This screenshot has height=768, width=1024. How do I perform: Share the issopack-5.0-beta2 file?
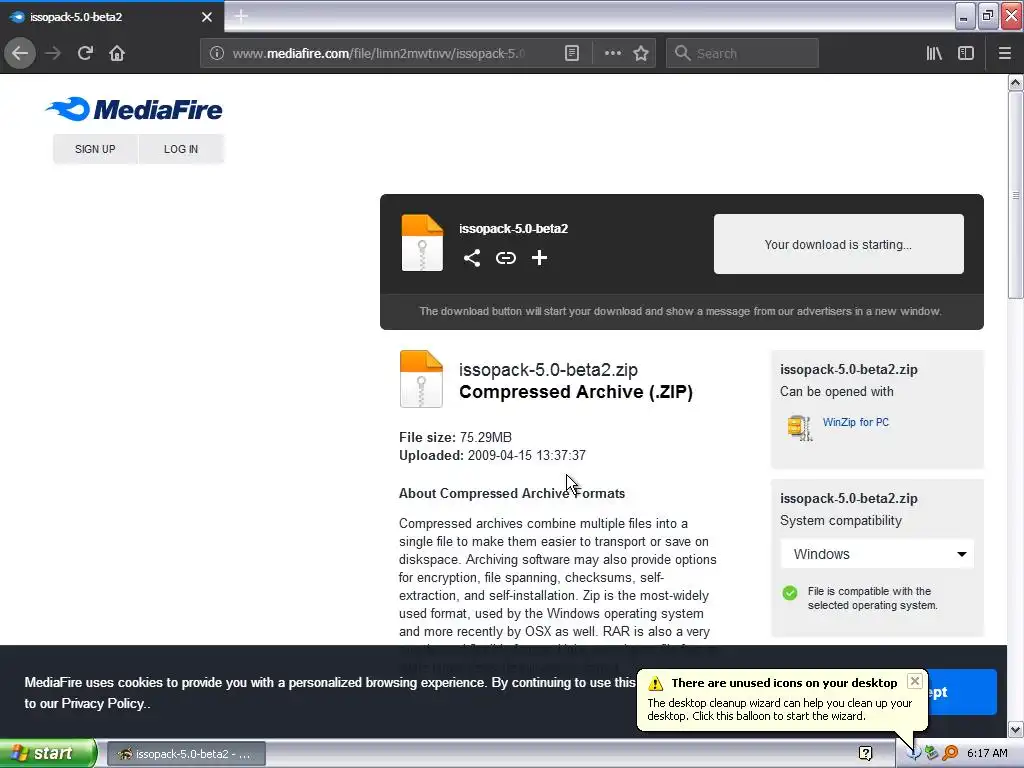(472, 258)
